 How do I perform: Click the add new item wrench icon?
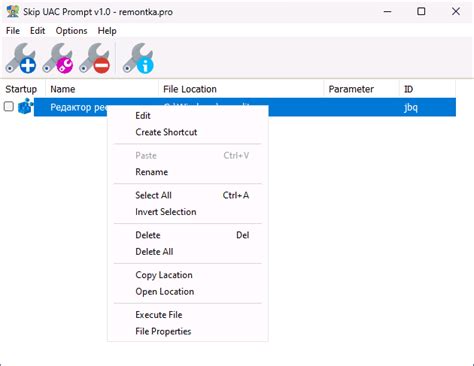click(21, 58)
